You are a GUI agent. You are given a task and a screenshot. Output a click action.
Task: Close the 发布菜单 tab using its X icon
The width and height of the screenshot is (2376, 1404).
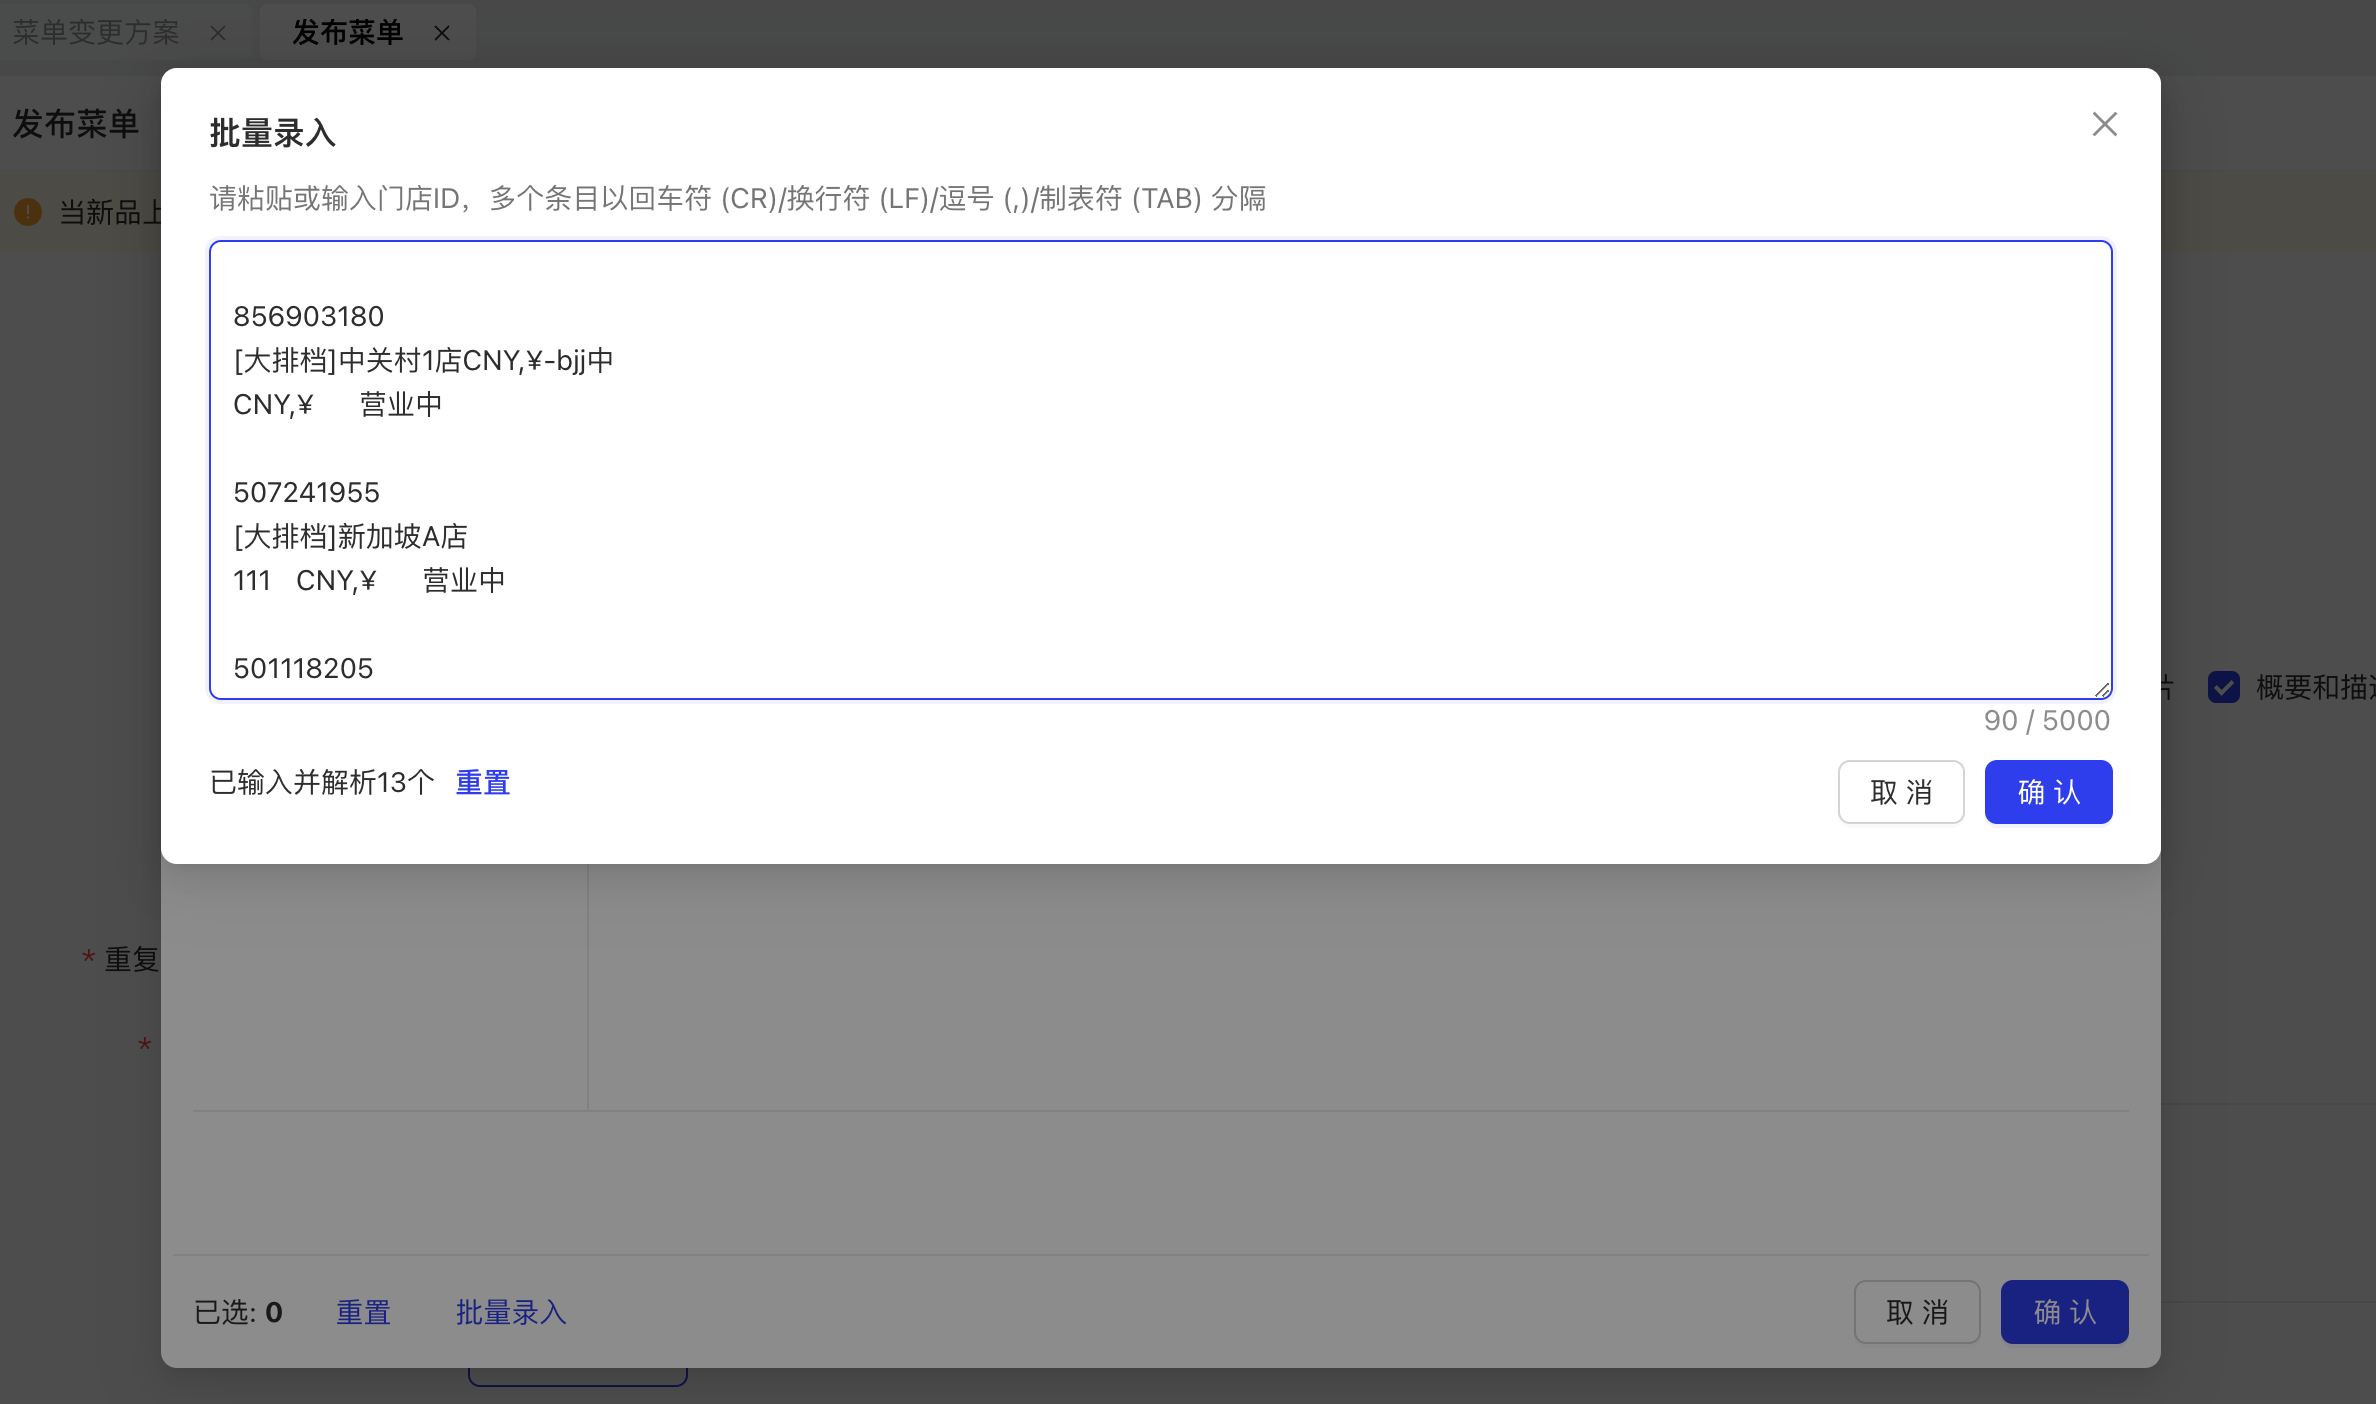point(442,33)
